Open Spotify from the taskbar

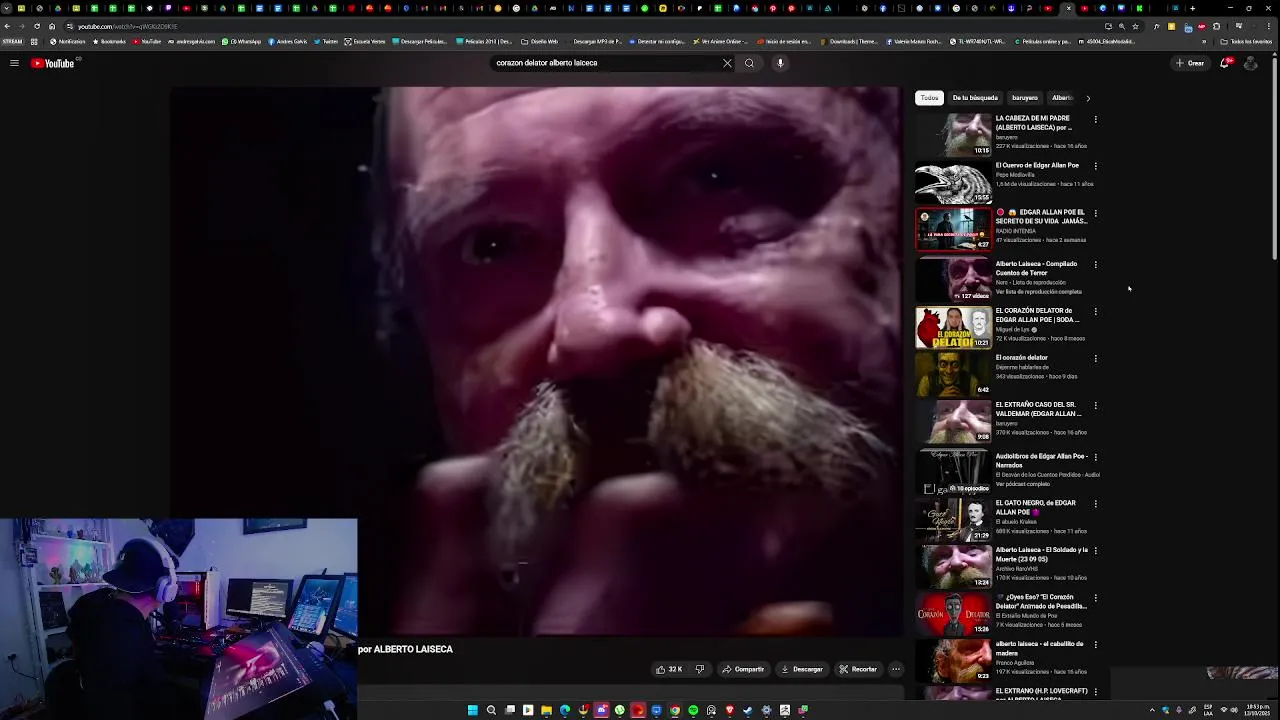point(693,710)
